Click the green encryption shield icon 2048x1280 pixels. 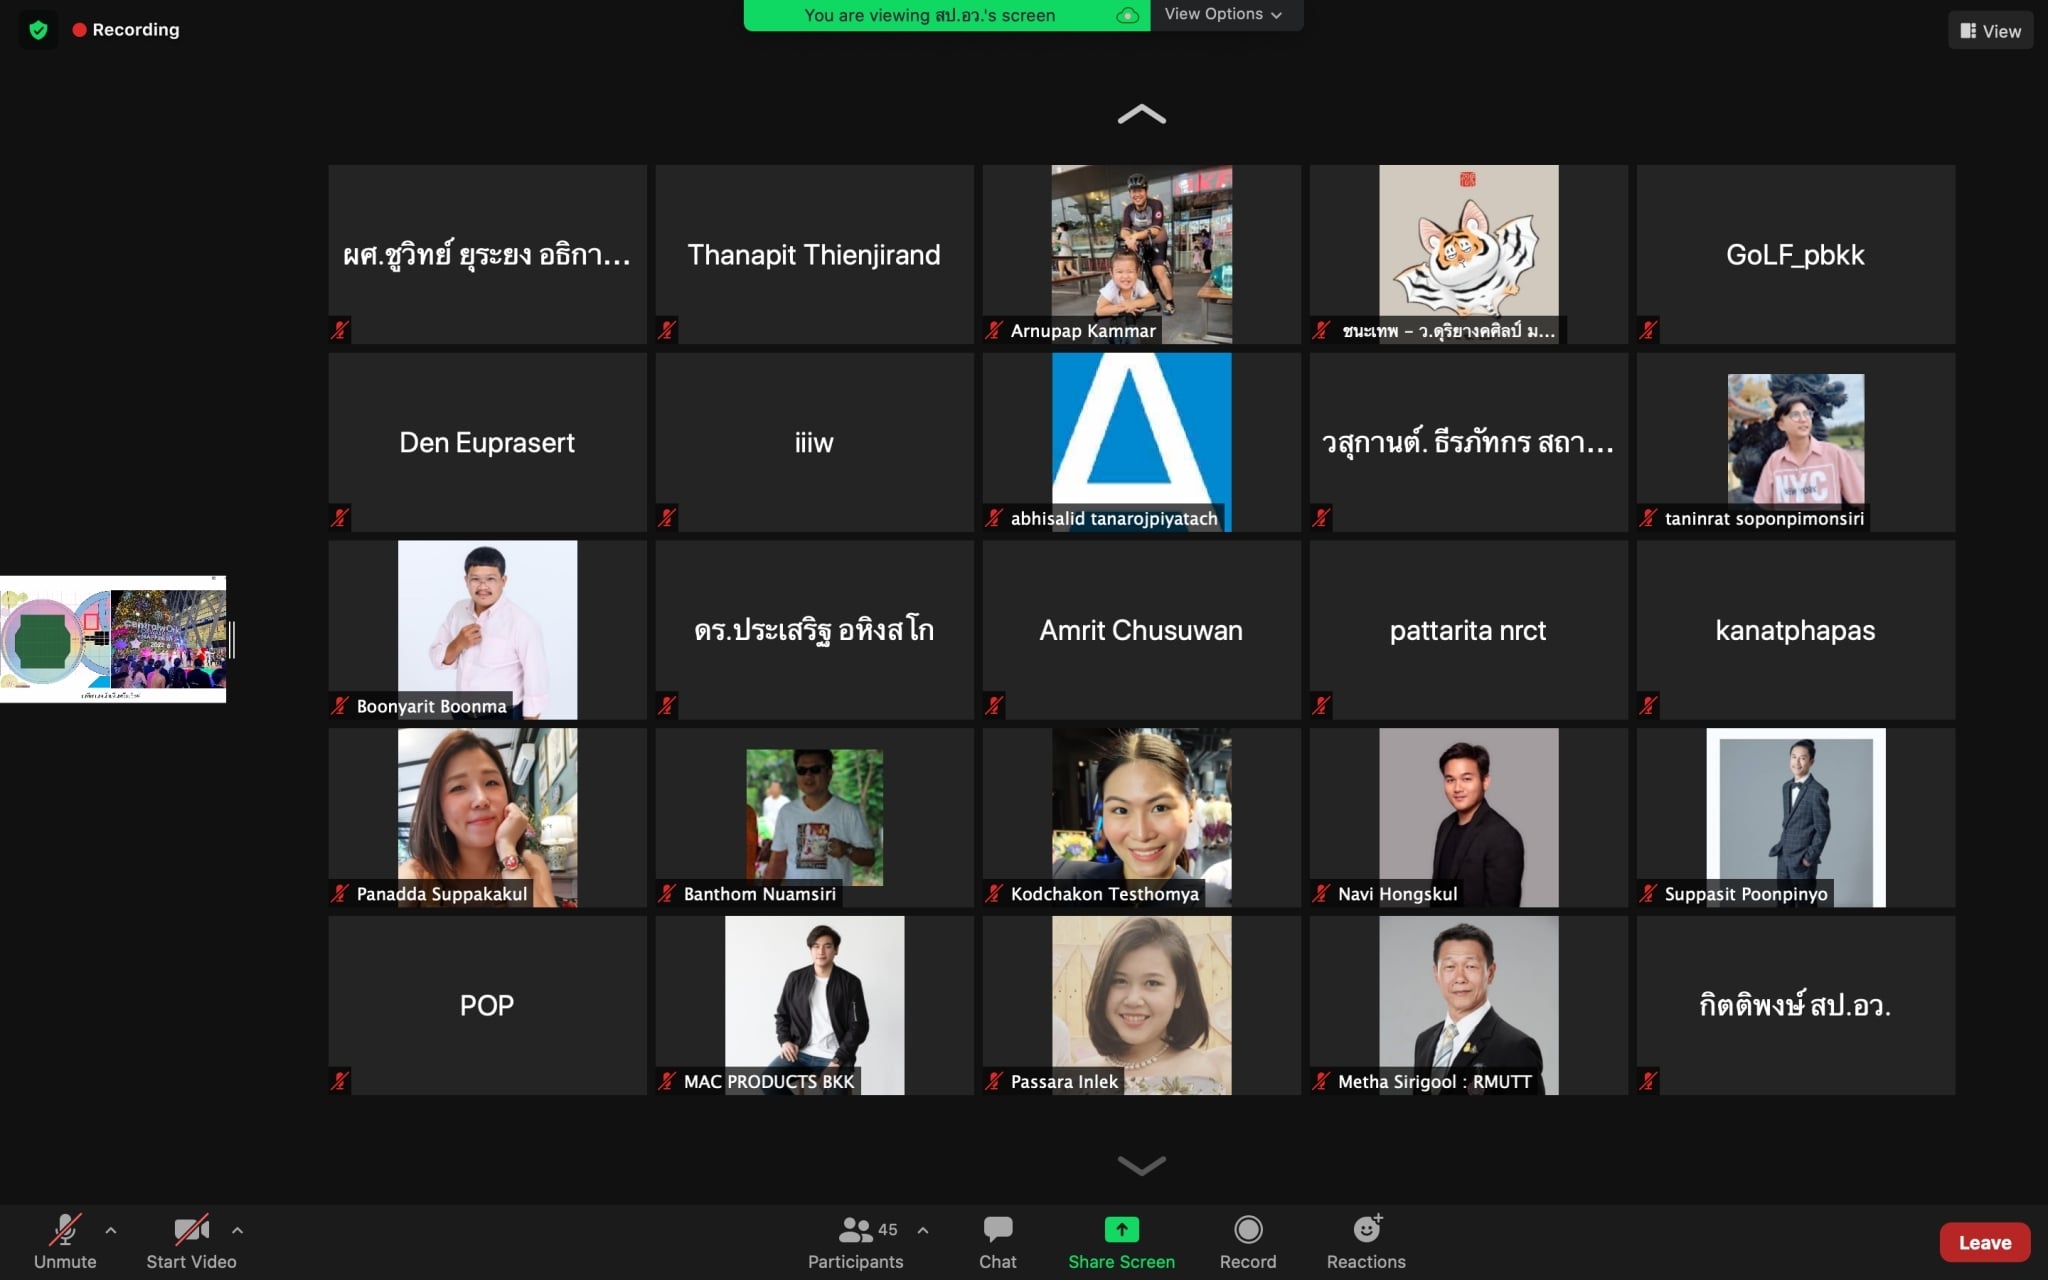click(38, 30)
